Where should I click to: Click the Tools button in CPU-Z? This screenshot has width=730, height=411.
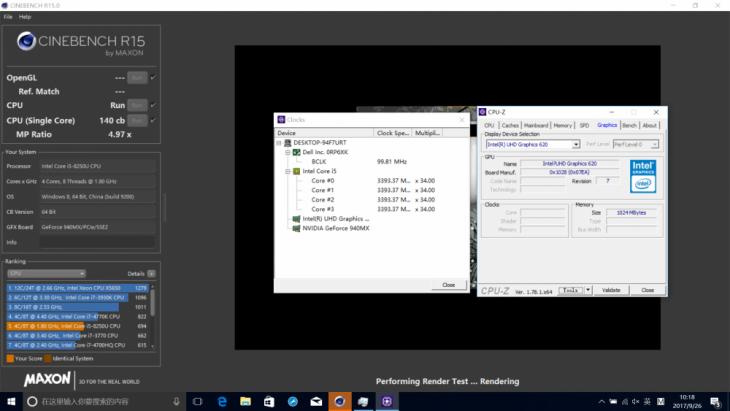[570, 290]
